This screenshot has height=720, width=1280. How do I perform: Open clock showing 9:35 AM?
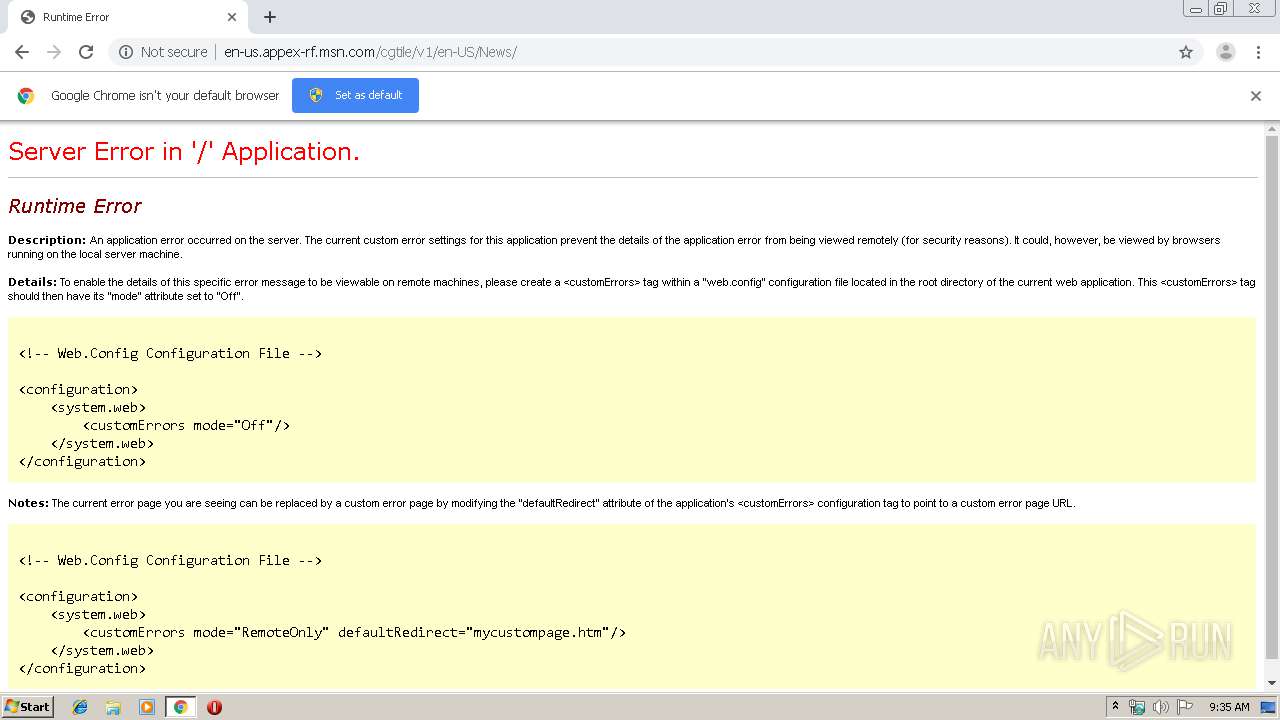point(1229,707)
